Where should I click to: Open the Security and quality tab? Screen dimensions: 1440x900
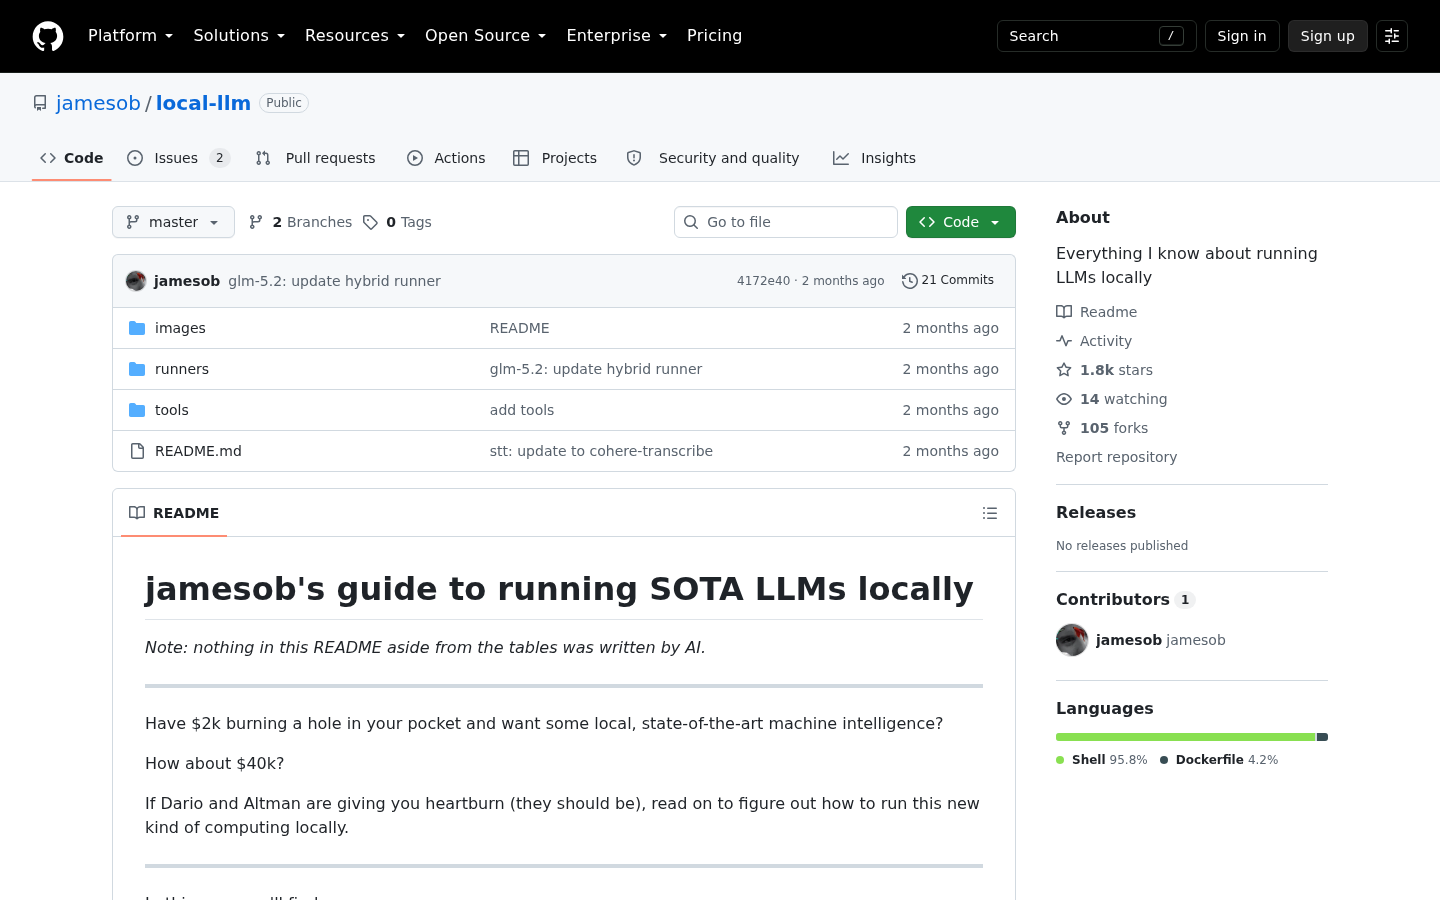[713, 158]
